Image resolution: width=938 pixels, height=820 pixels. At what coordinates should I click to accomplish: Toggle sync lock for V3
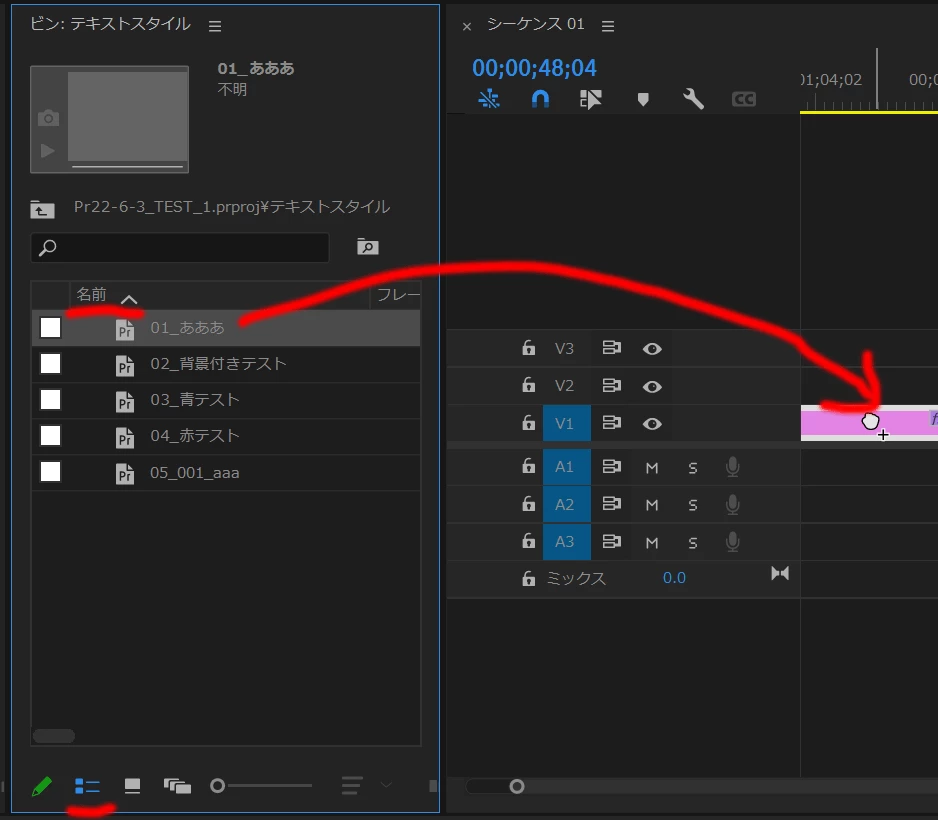tap(611, 347)
